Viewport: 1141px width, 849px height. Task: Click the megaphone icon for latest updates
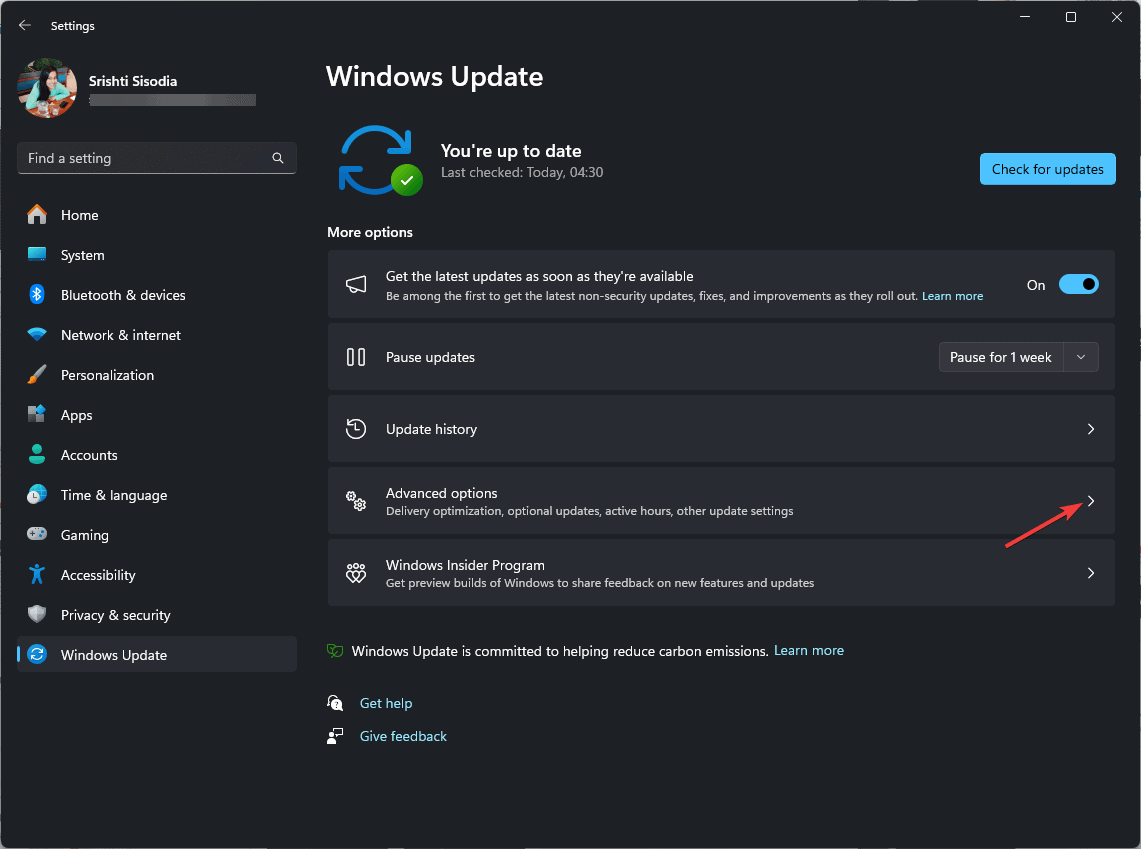(356, 284)
